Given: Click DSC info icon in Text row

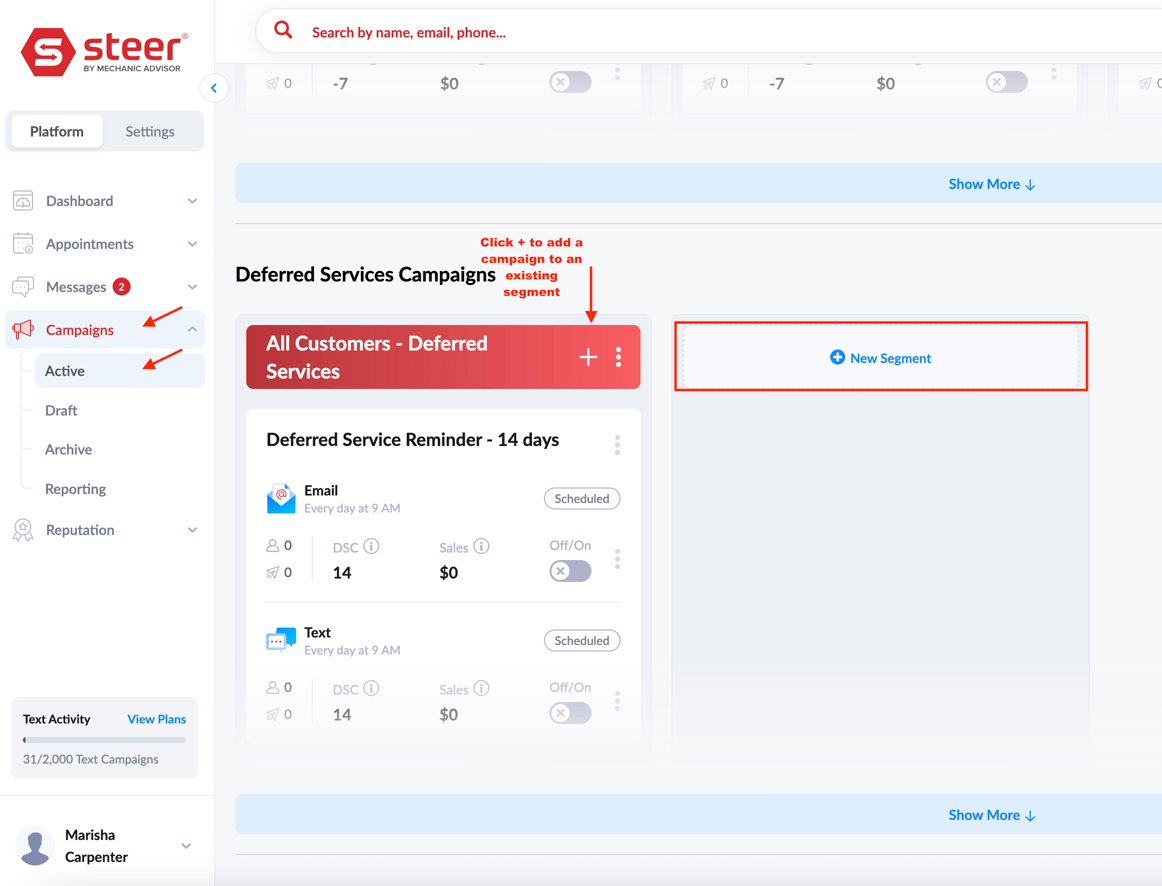Looking at the screenshot, I should pos(371,688).
